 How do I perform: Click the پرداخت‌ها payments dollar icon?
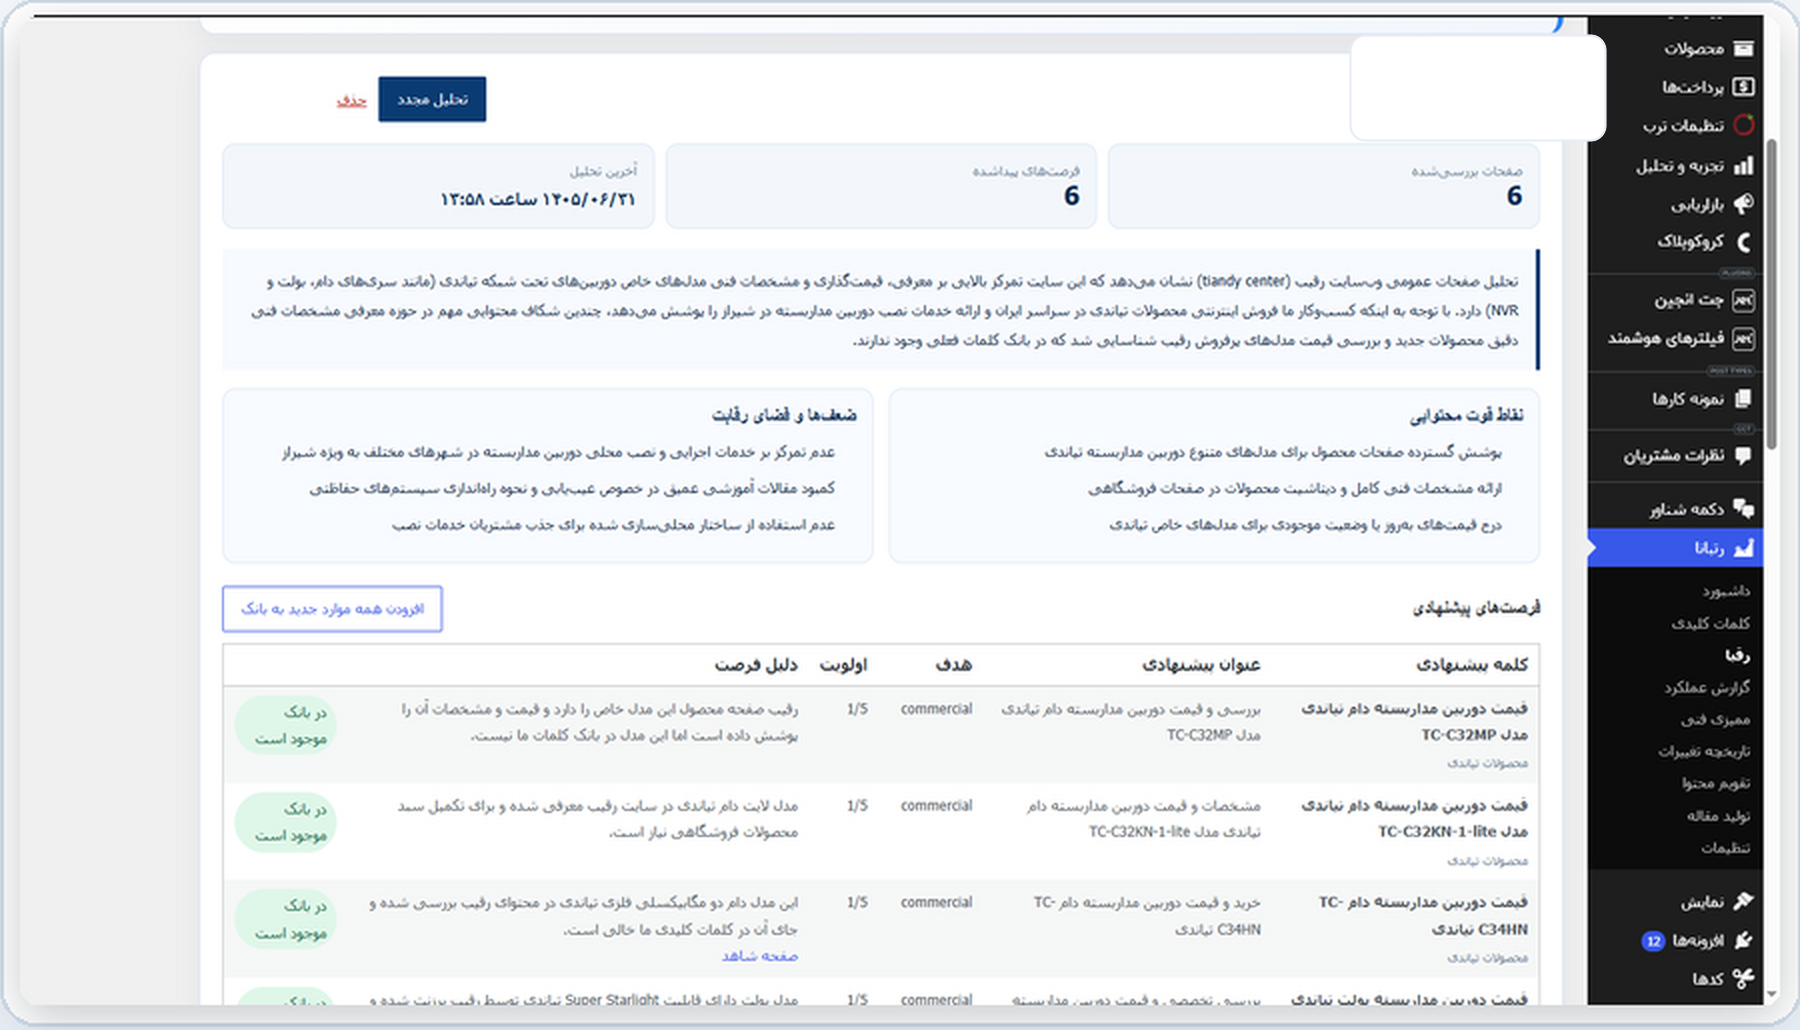[x=1743, y=87]
